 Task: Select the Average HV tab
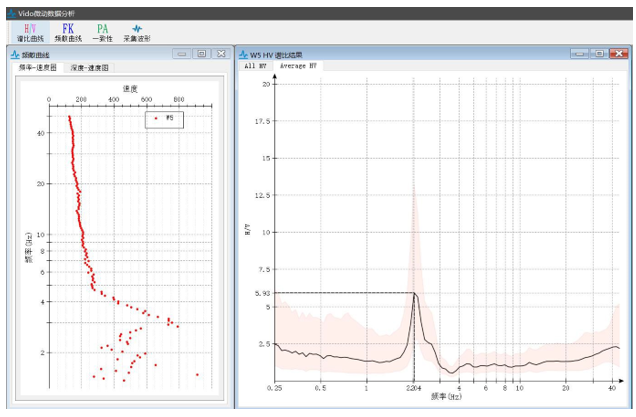[x=299, y=65]
